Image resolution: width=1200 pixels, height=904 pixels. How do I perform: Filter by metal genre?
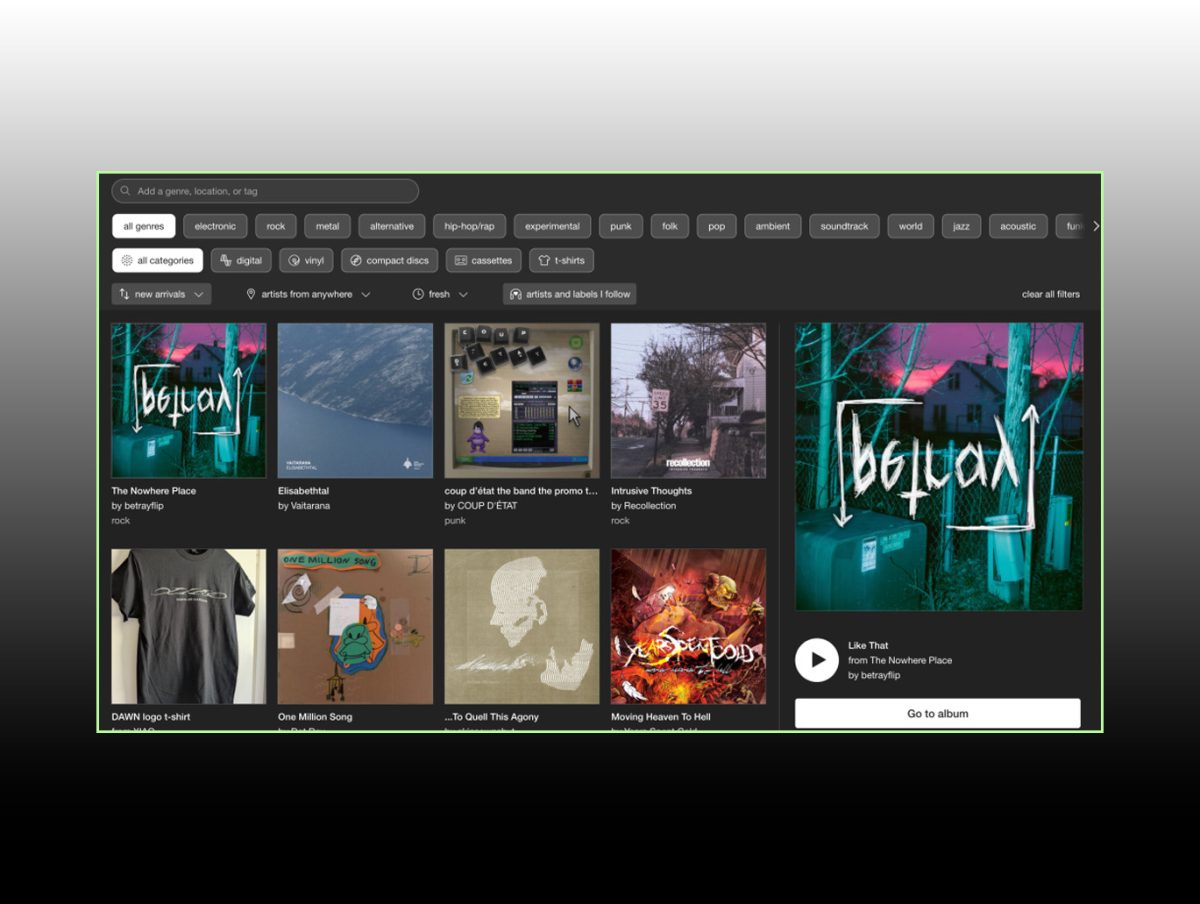[328, 226]
